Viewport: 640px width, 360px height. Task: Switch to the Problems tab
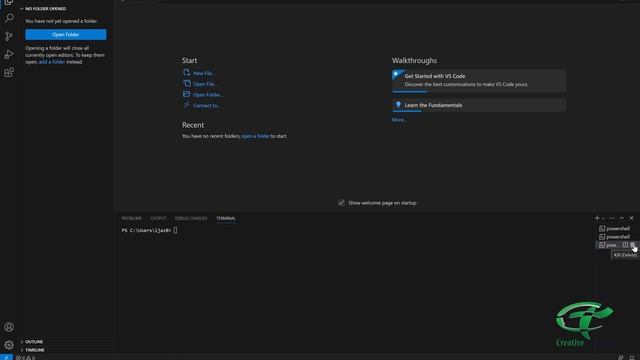tap(131, 218)
